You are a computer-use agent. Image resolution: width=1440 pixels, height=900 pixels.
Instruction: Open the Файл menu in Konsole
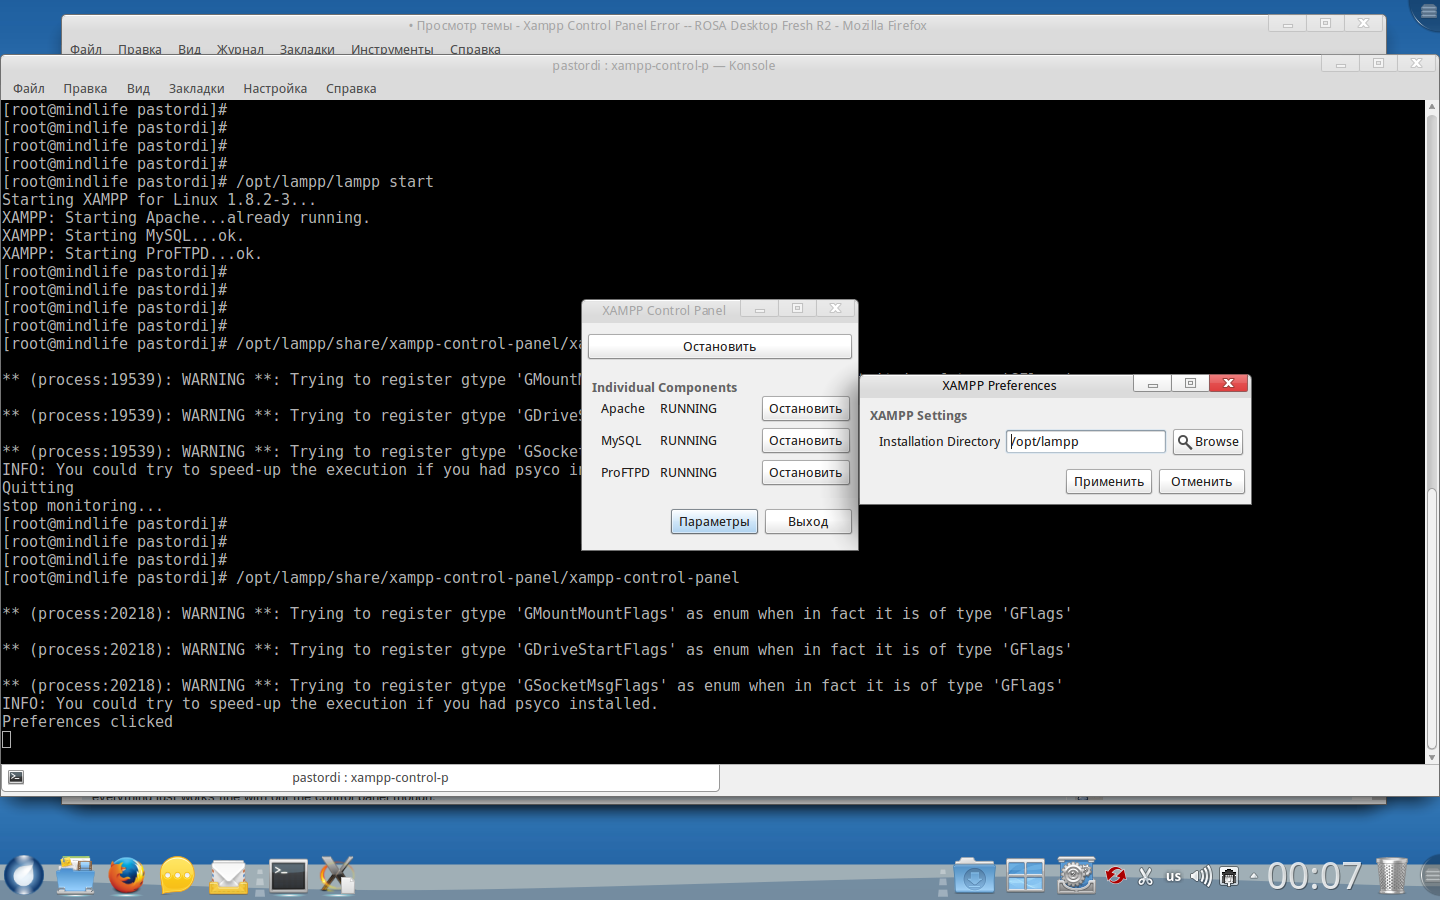(x=29, y=88)
